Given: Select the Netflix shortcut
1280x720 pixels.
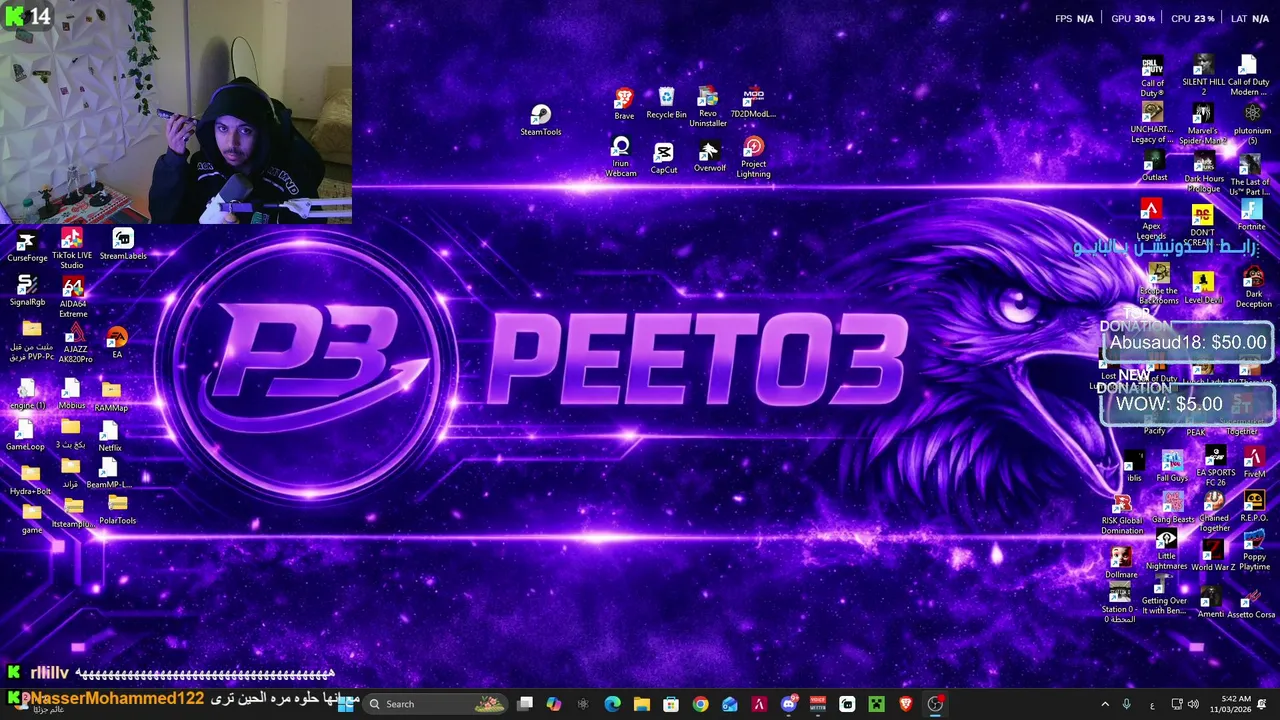Looking at the screenshot, I should tap(110, 436).
